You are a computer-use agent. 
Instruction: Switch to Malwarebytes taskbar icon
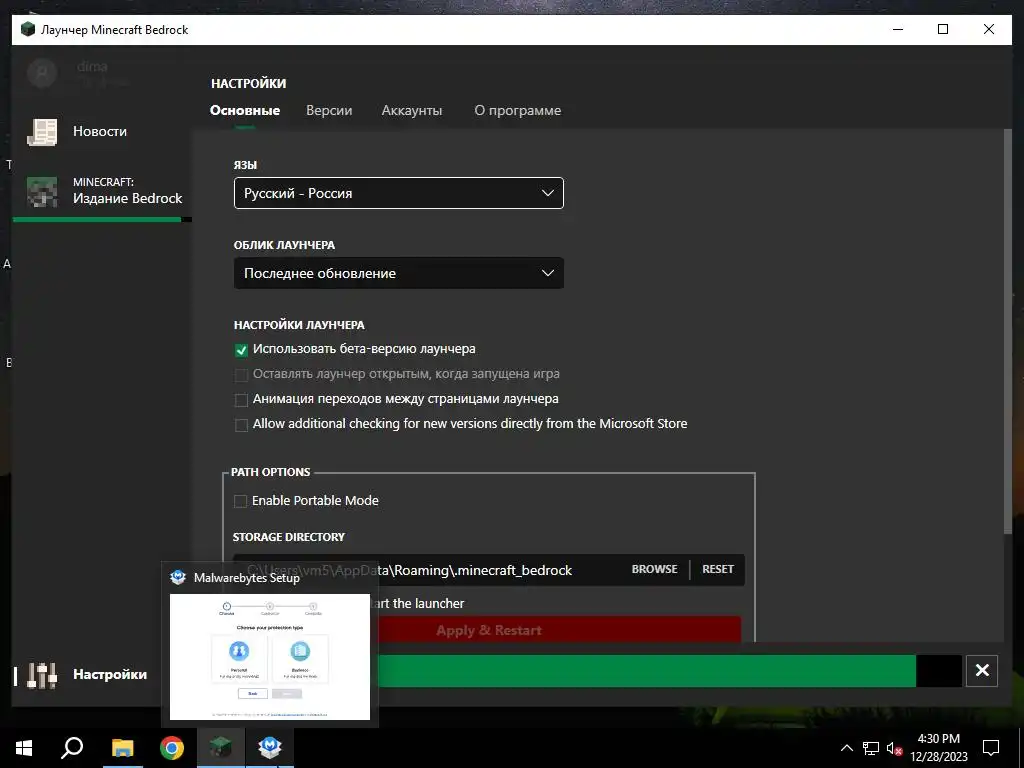coord(270,748)
